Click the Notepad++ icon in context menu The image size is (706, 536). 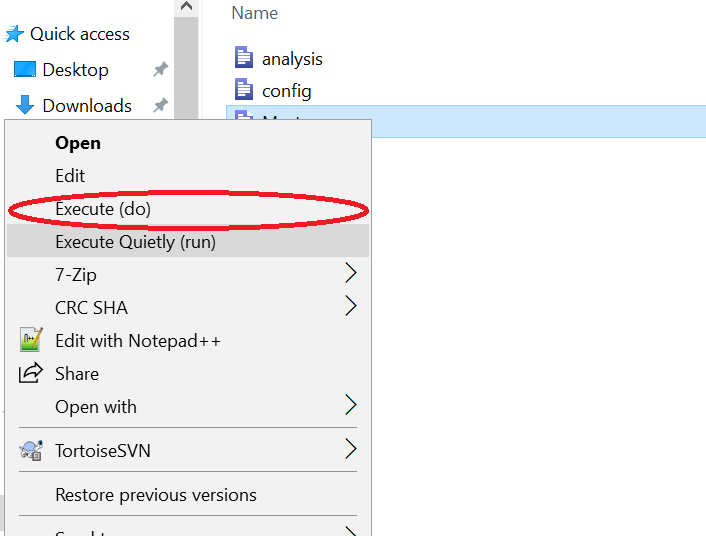tap(31, 340)
